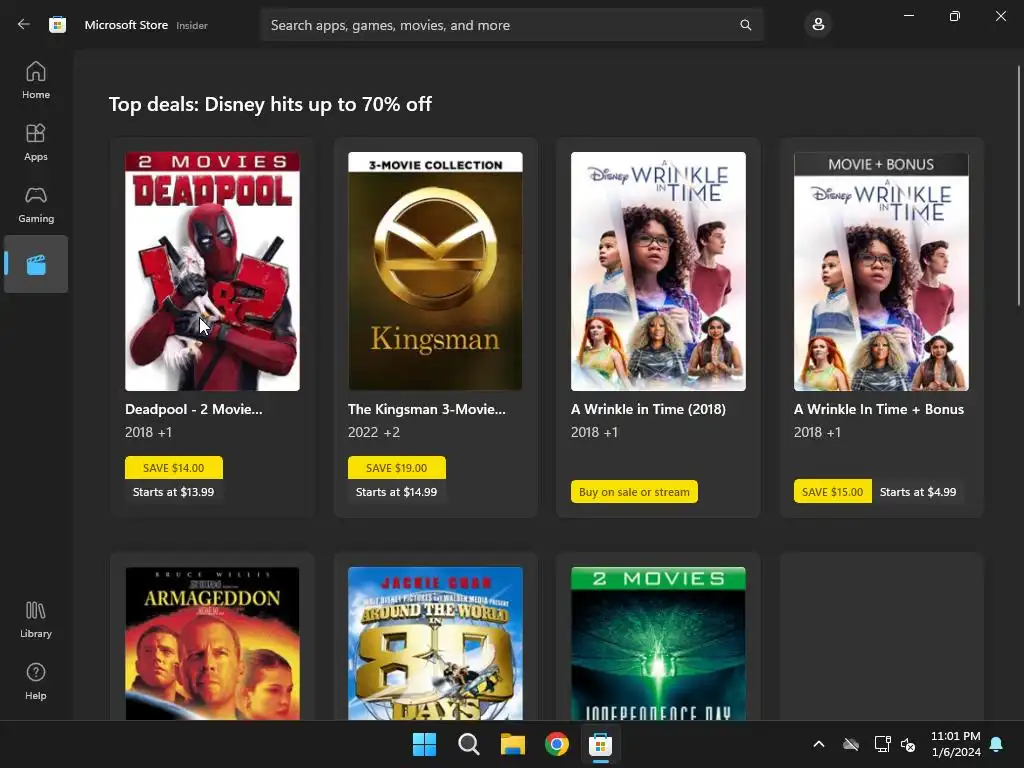Click the Top deals Disney hits heading

point(270,104)
